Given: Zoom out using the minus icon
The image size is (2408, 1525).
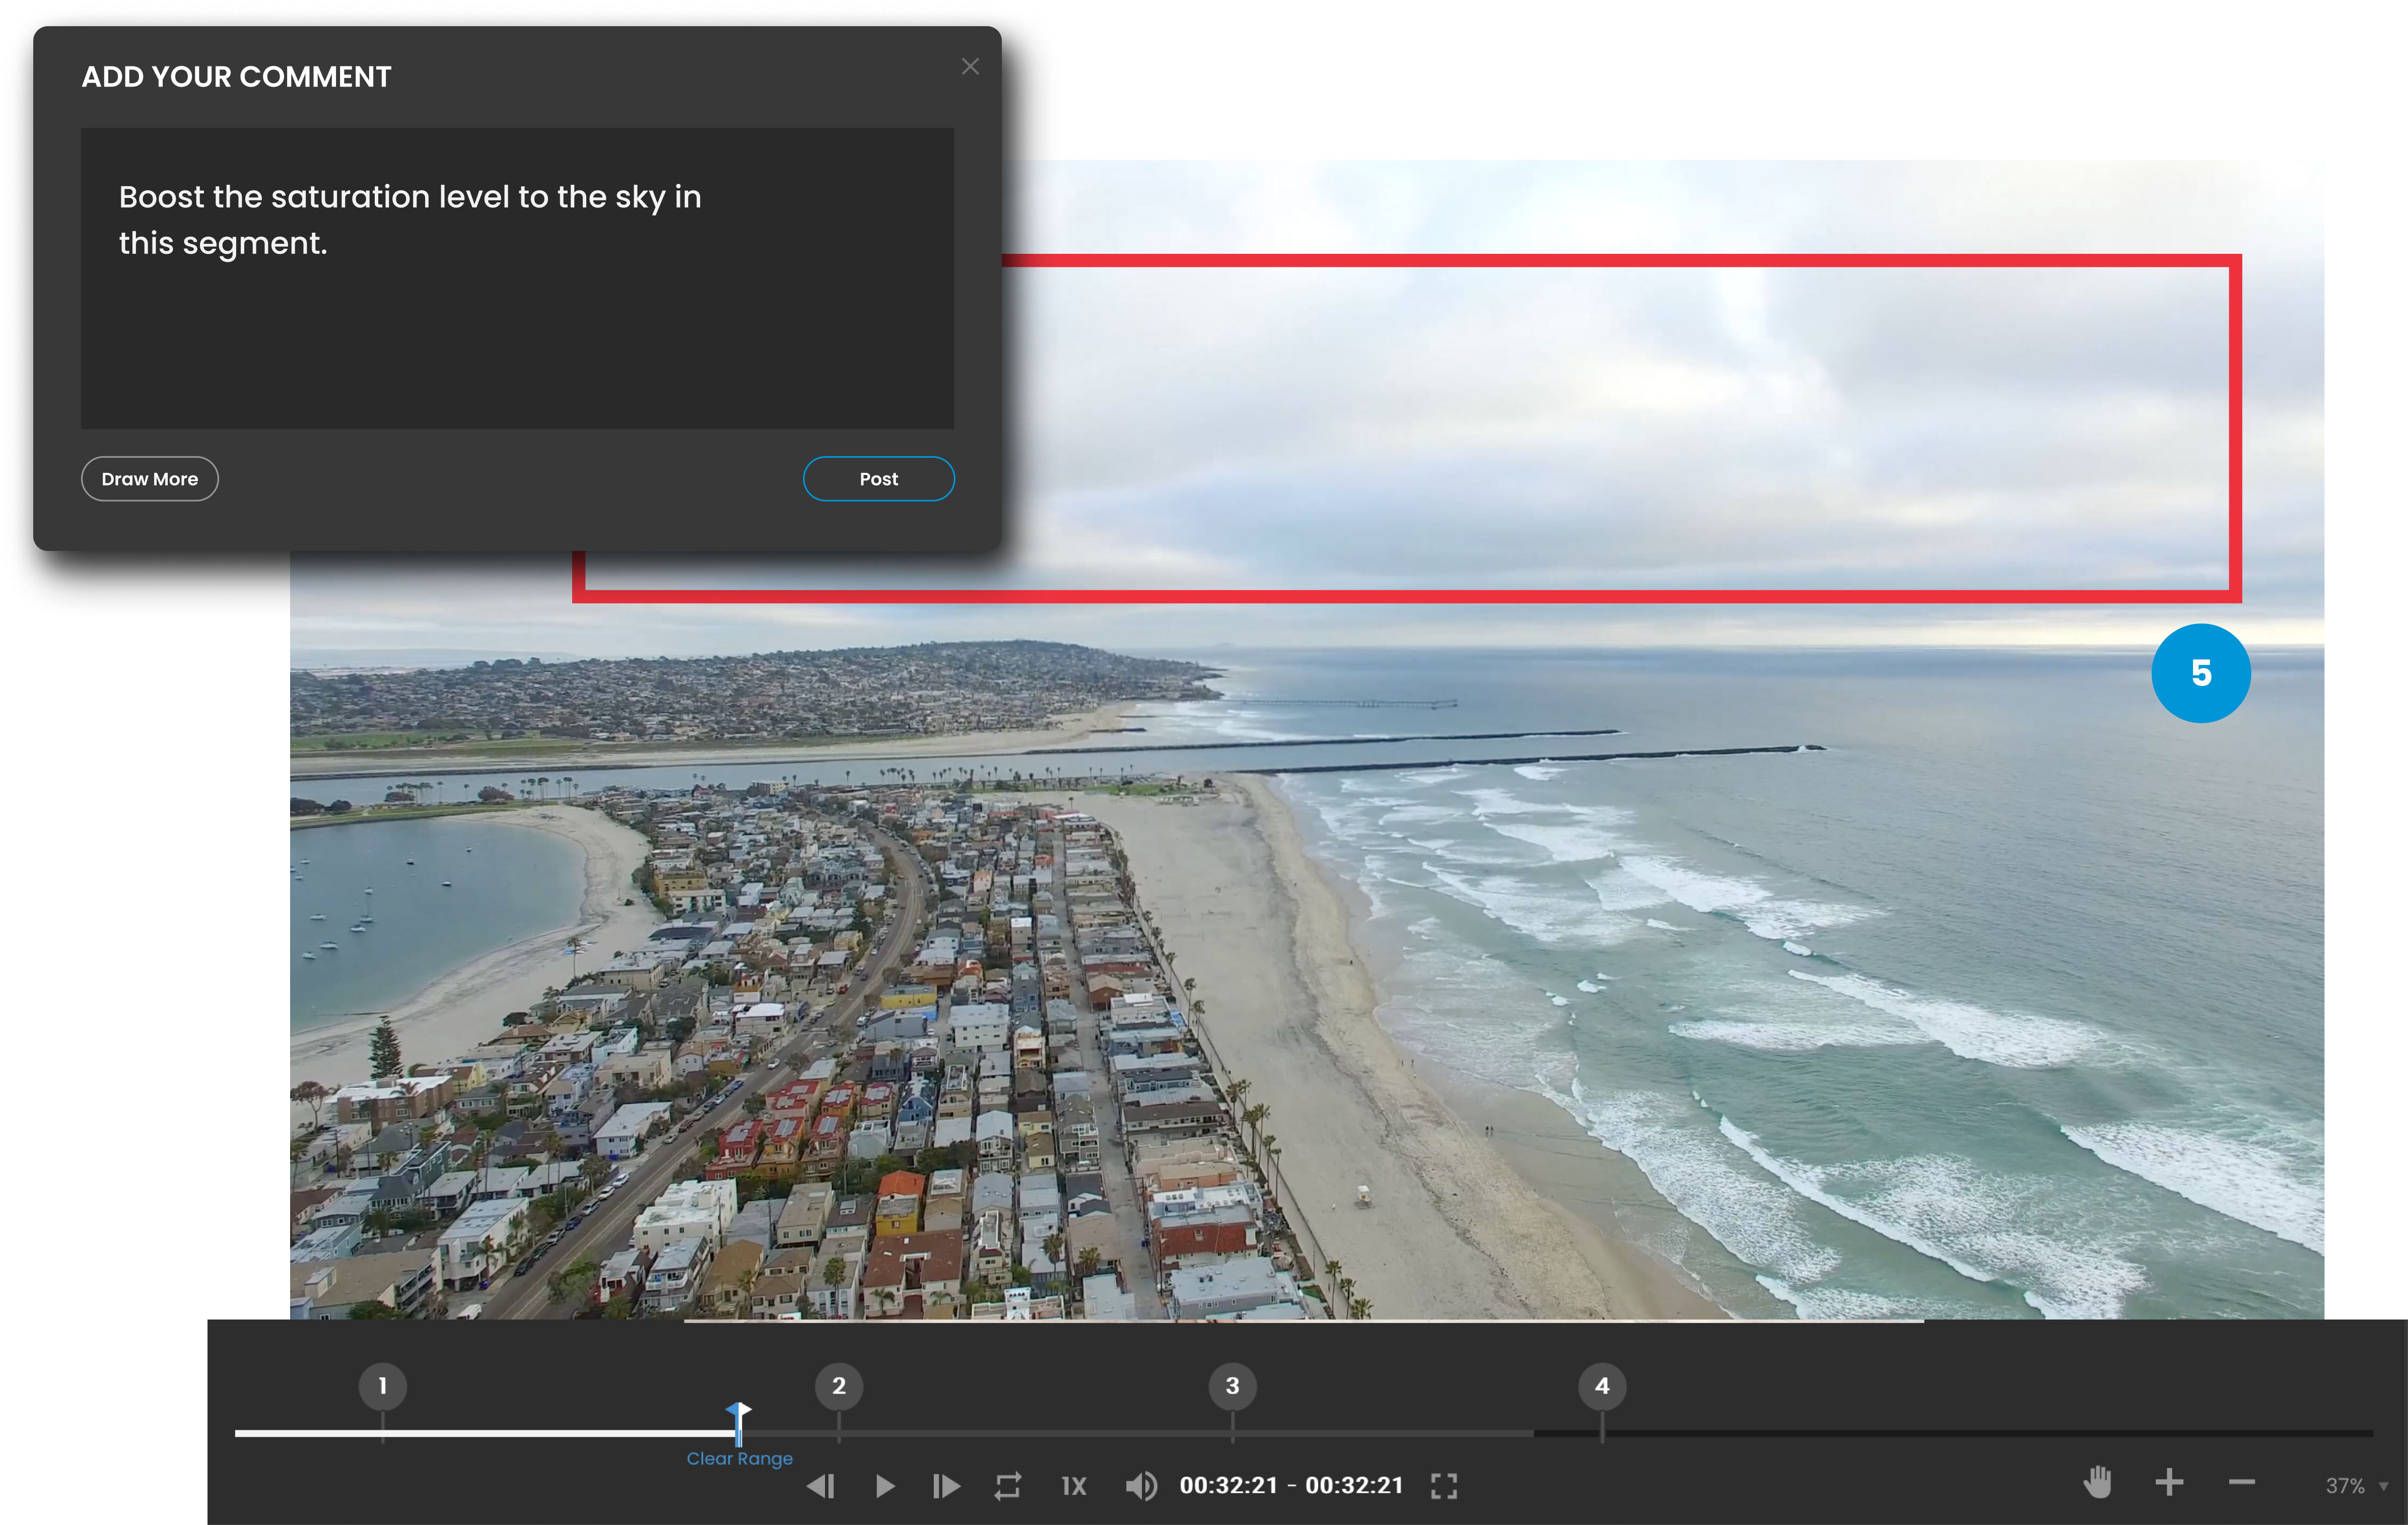Looking at the screenshot, I should (2242, 1484).
